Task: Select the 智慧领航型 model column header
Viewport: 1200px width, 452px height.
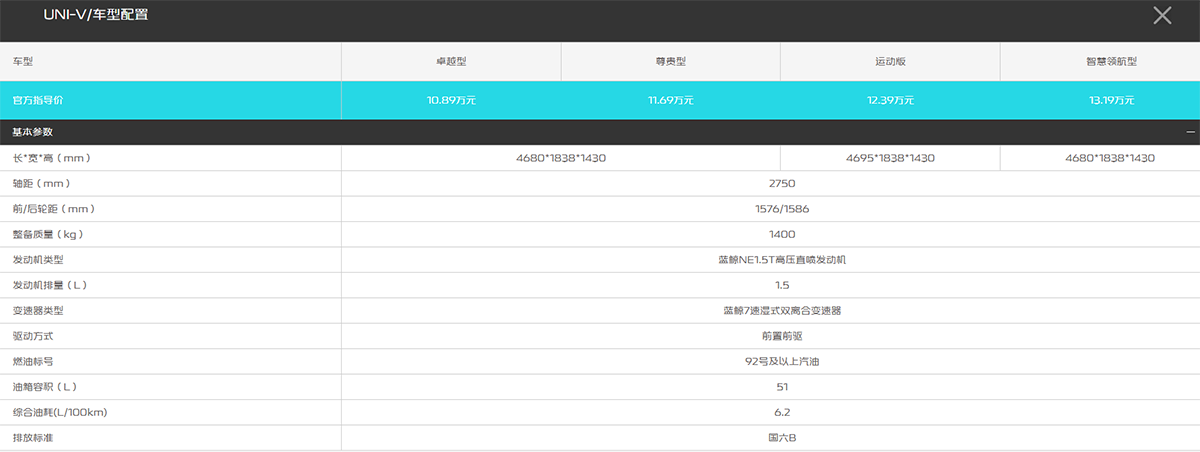Action: (1110, 61)
